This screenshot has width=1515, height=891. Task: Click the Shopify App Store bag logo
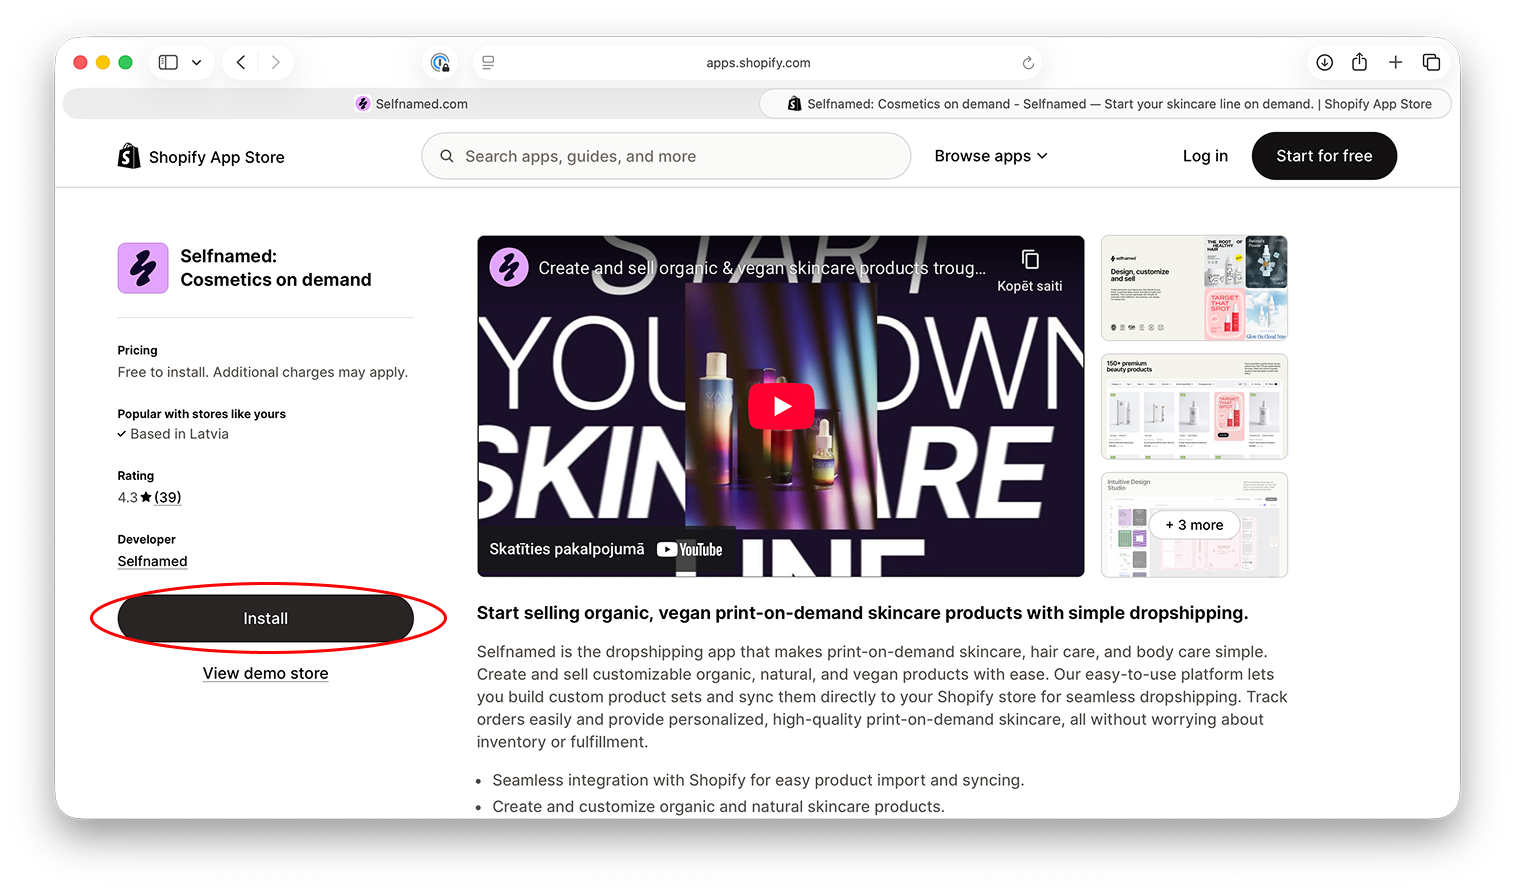click(x=129, y=156)
